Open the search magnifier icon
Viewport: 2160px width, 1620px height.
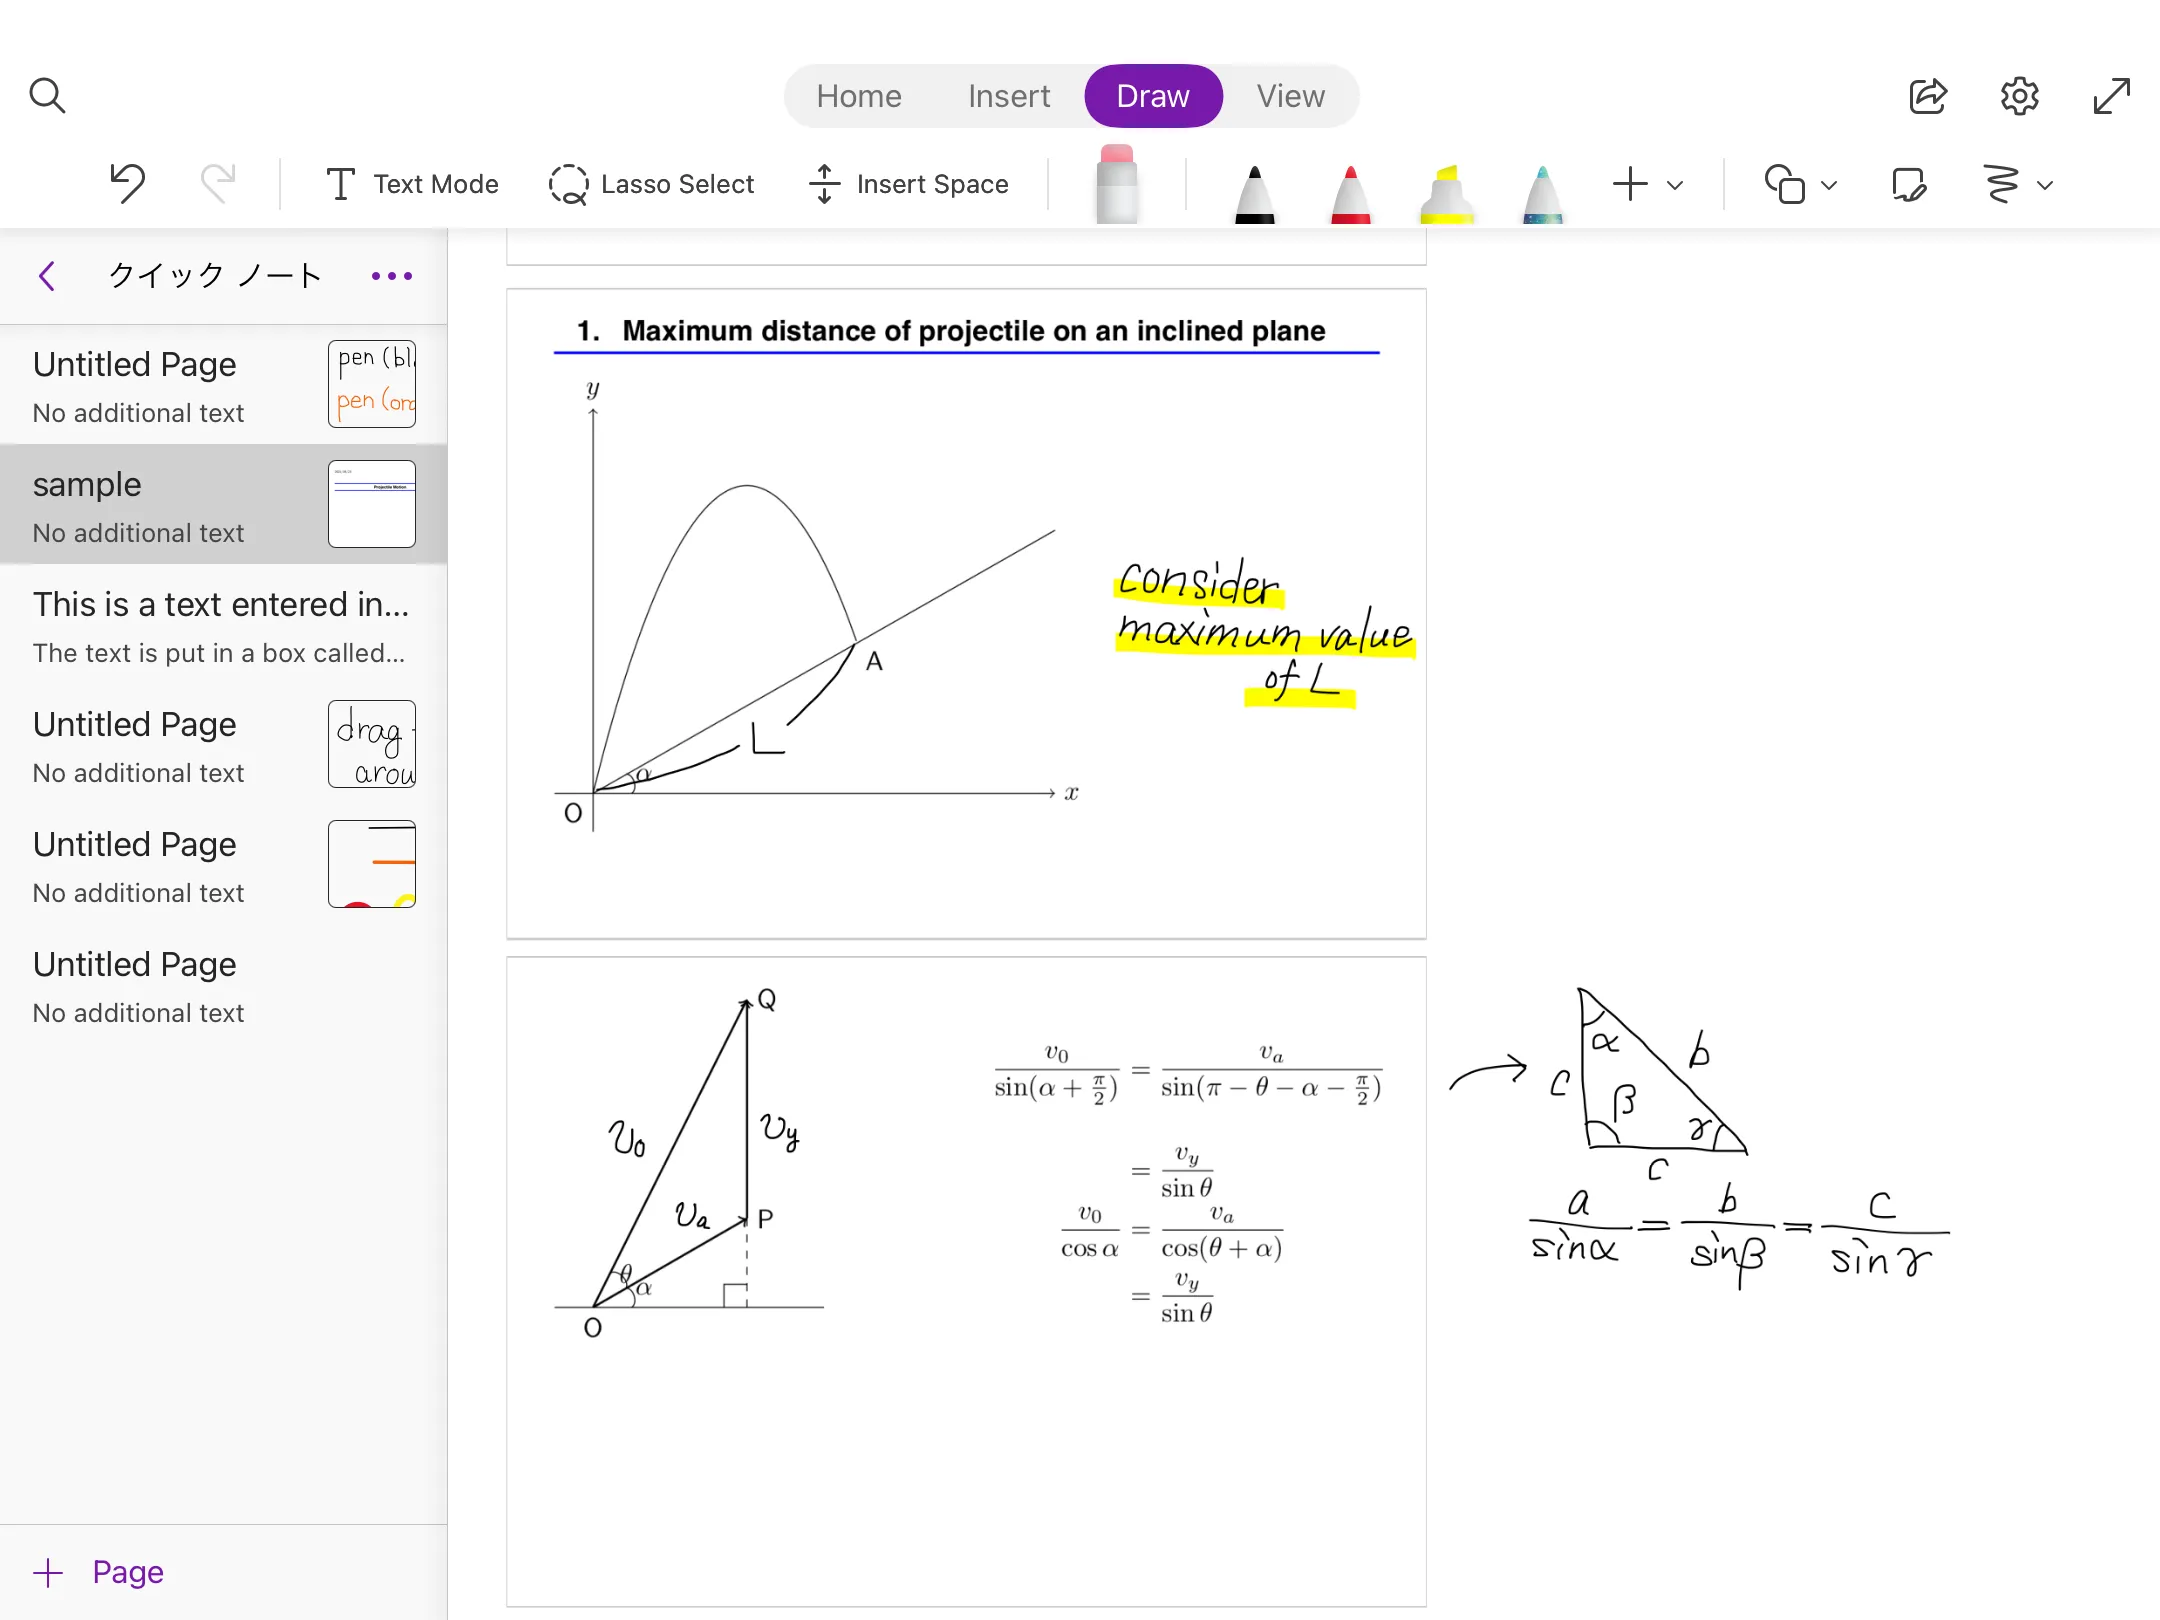pyautogui.click(x=47, y=96)
